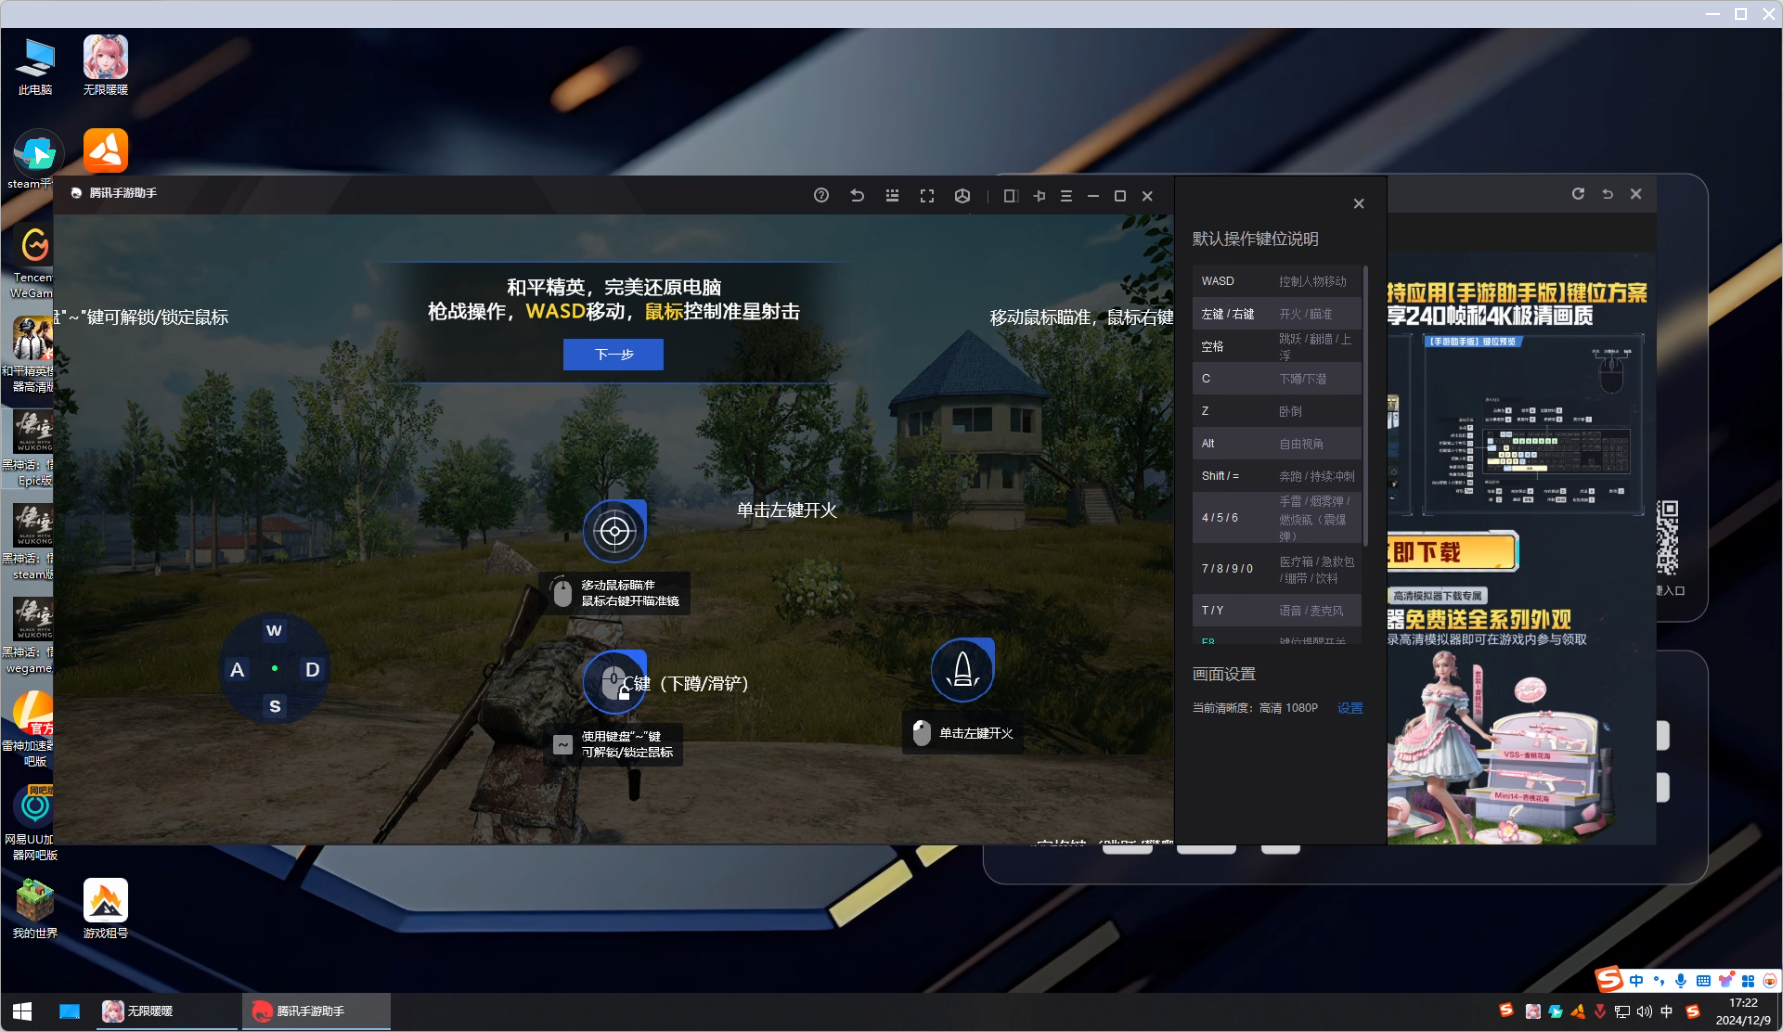Image resolution: width=1783 pixels, height=1032 pixels.
Task: Open the help question-mark icon in 腾讯手游助手
Action: 821,196
